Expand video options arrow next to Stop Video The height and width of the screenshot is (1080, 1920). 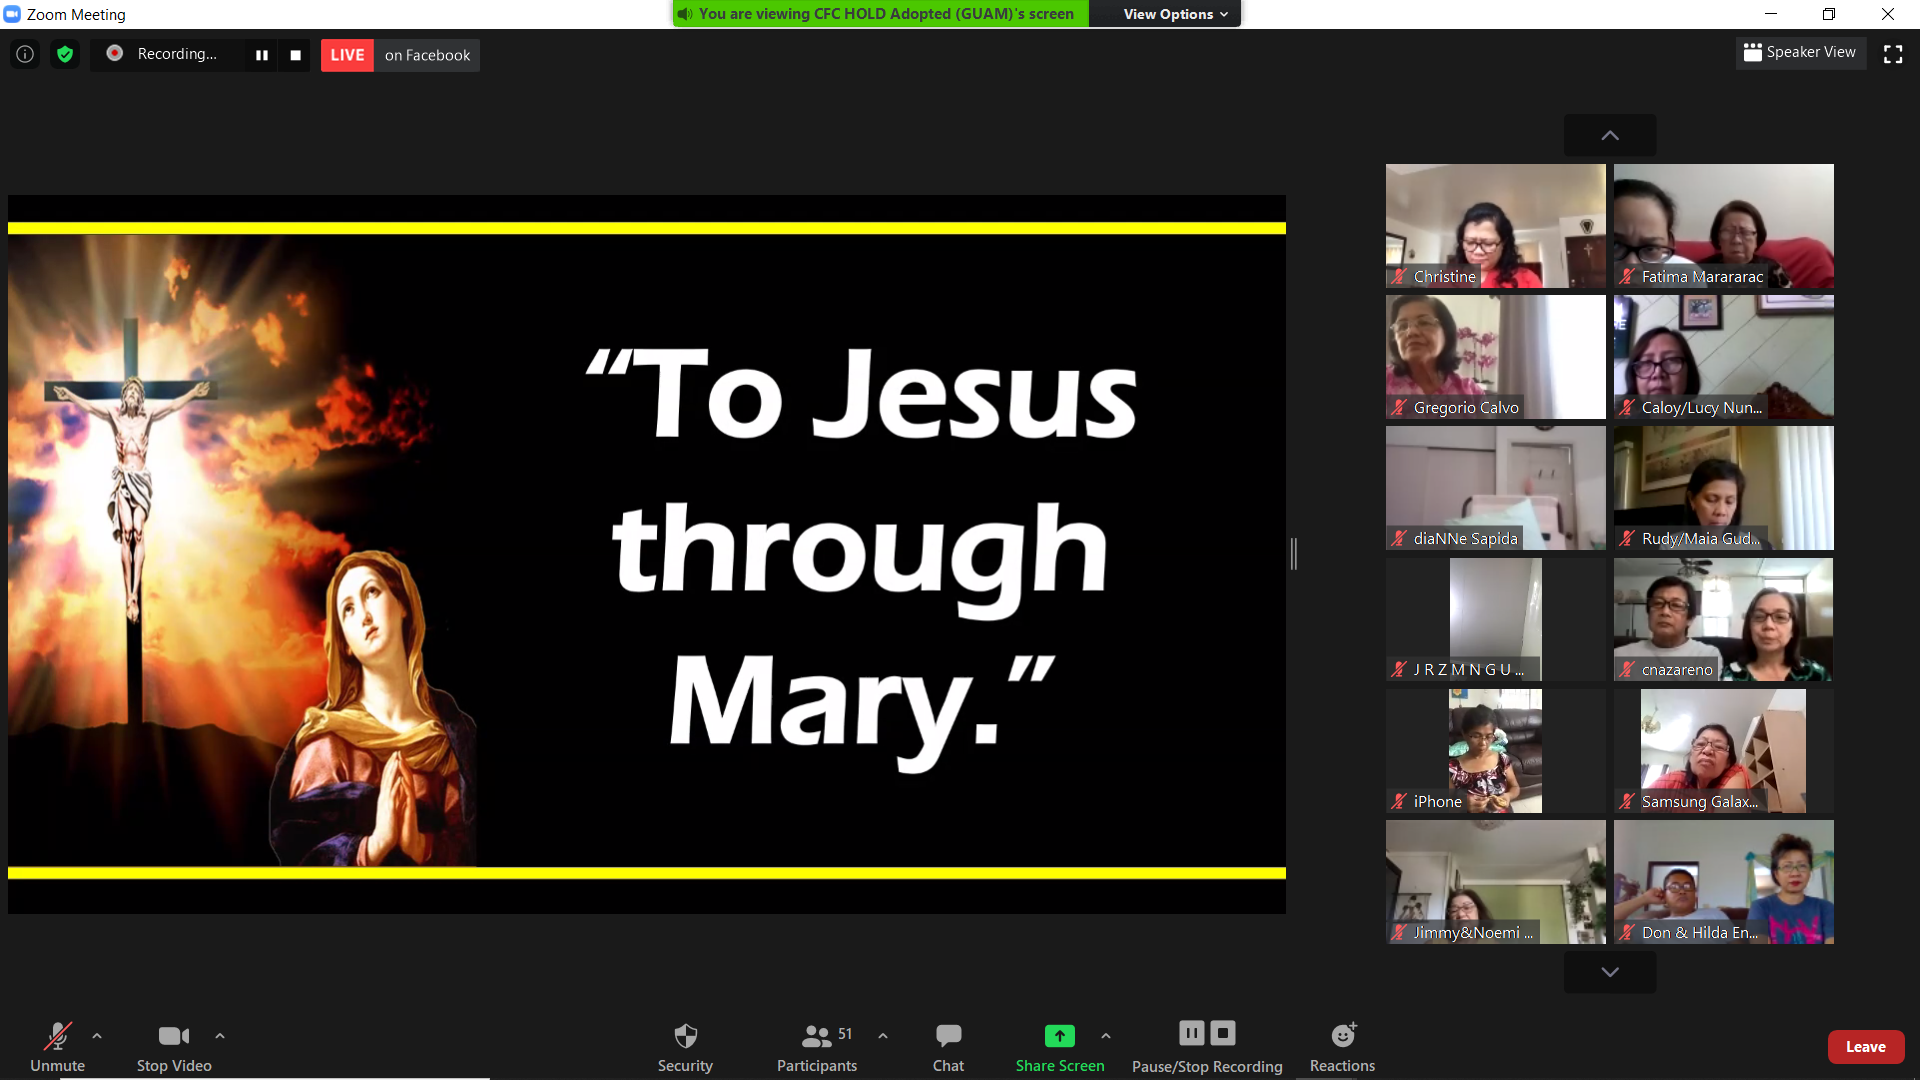(220, 1036)
